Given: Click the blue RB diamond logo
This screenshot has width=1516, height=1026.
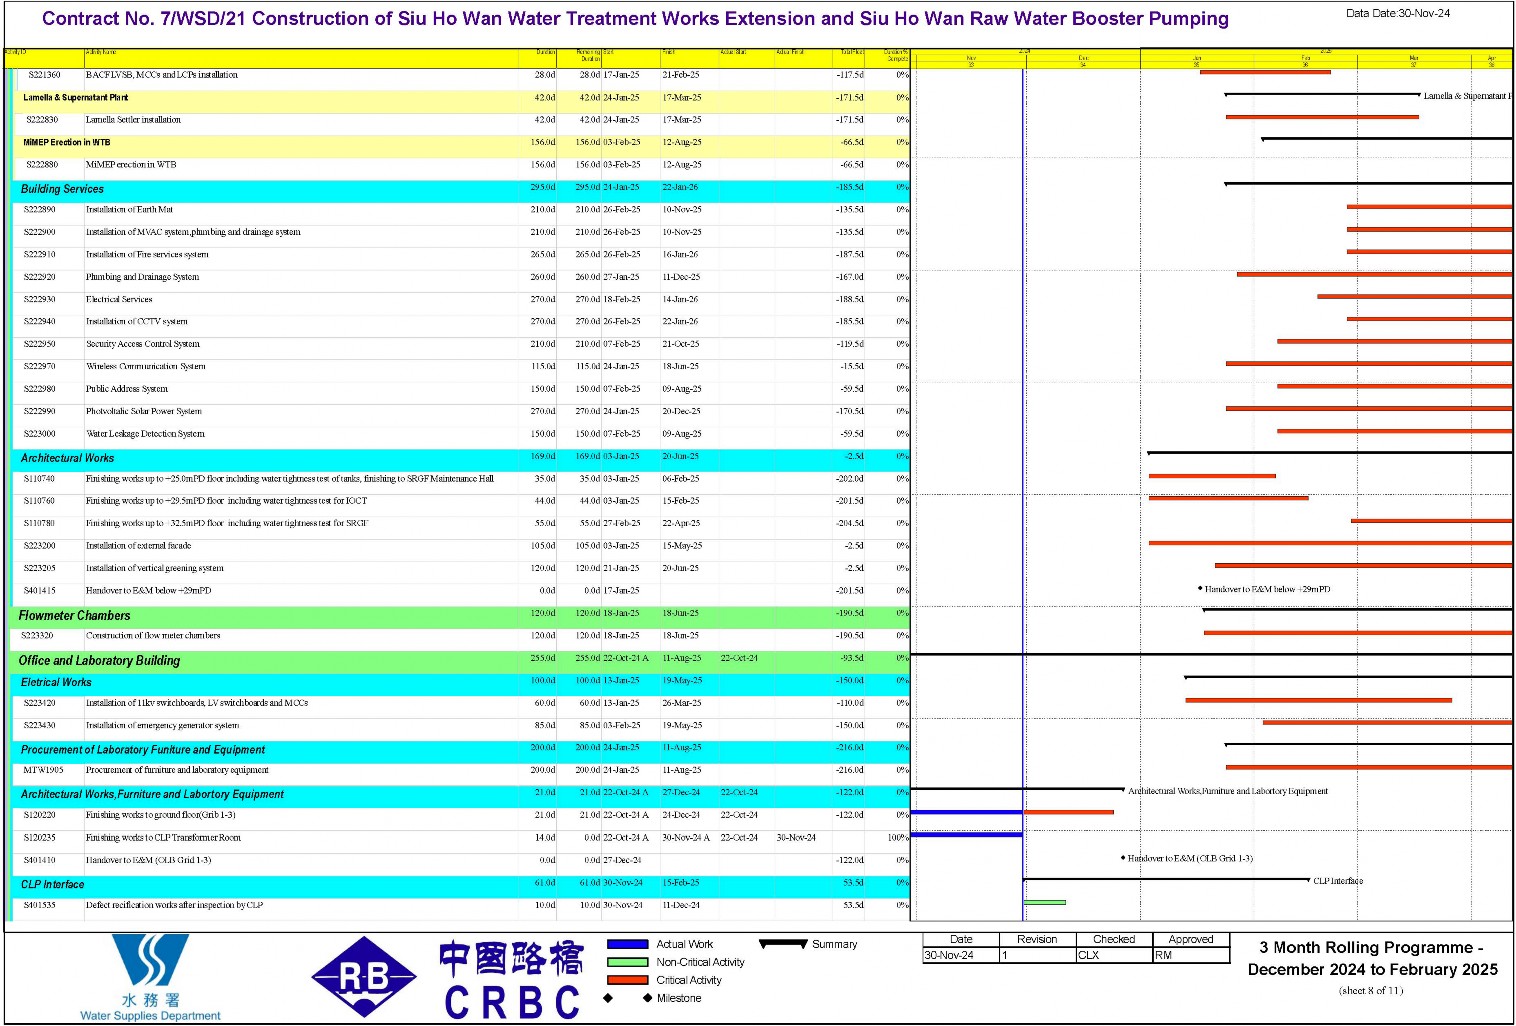Looking at the screenshot, I should click(364, 977).
